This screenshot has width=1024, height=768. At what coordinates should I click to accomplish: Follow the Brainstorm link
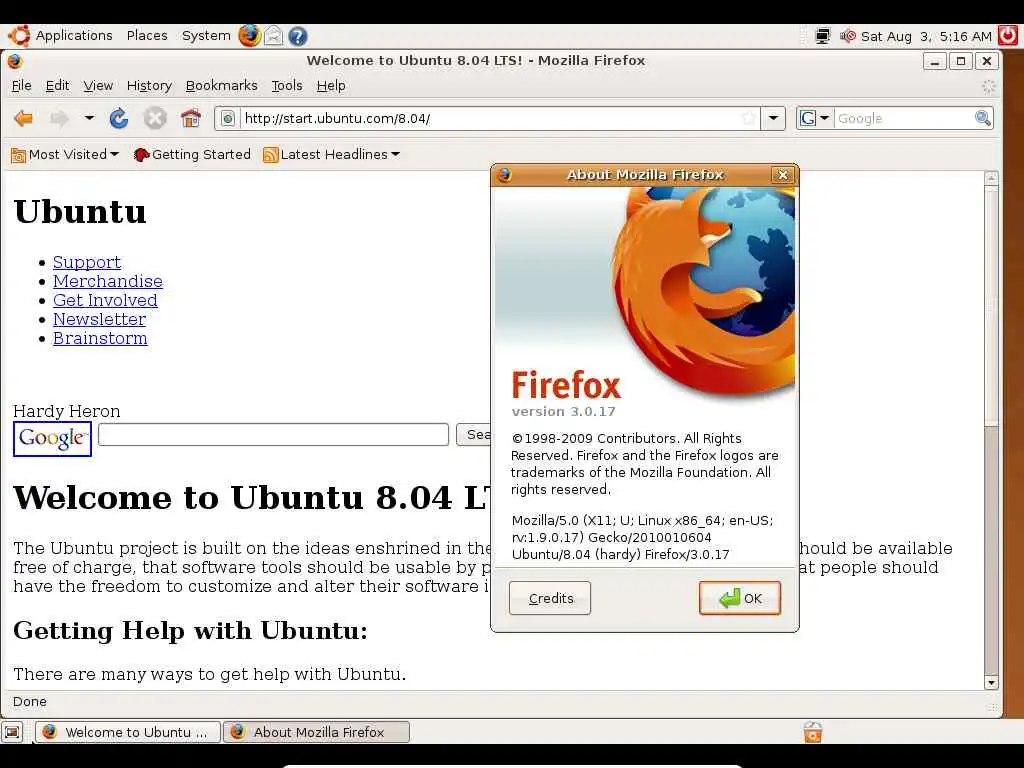100,338
